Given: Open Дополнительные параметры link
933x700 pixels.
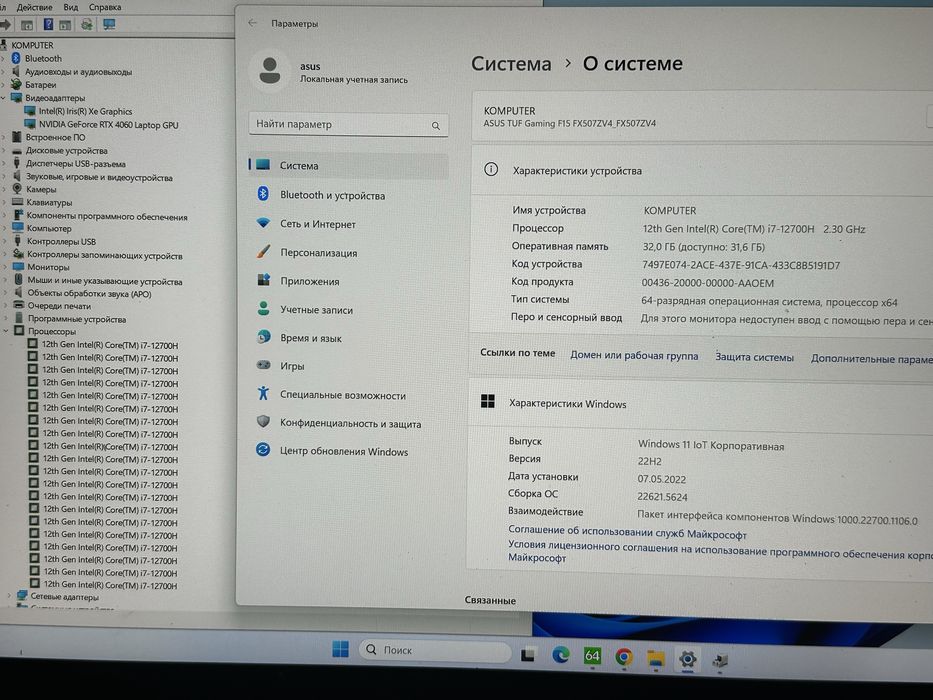Looking at the screenshot, I should (x=872, y=359).
